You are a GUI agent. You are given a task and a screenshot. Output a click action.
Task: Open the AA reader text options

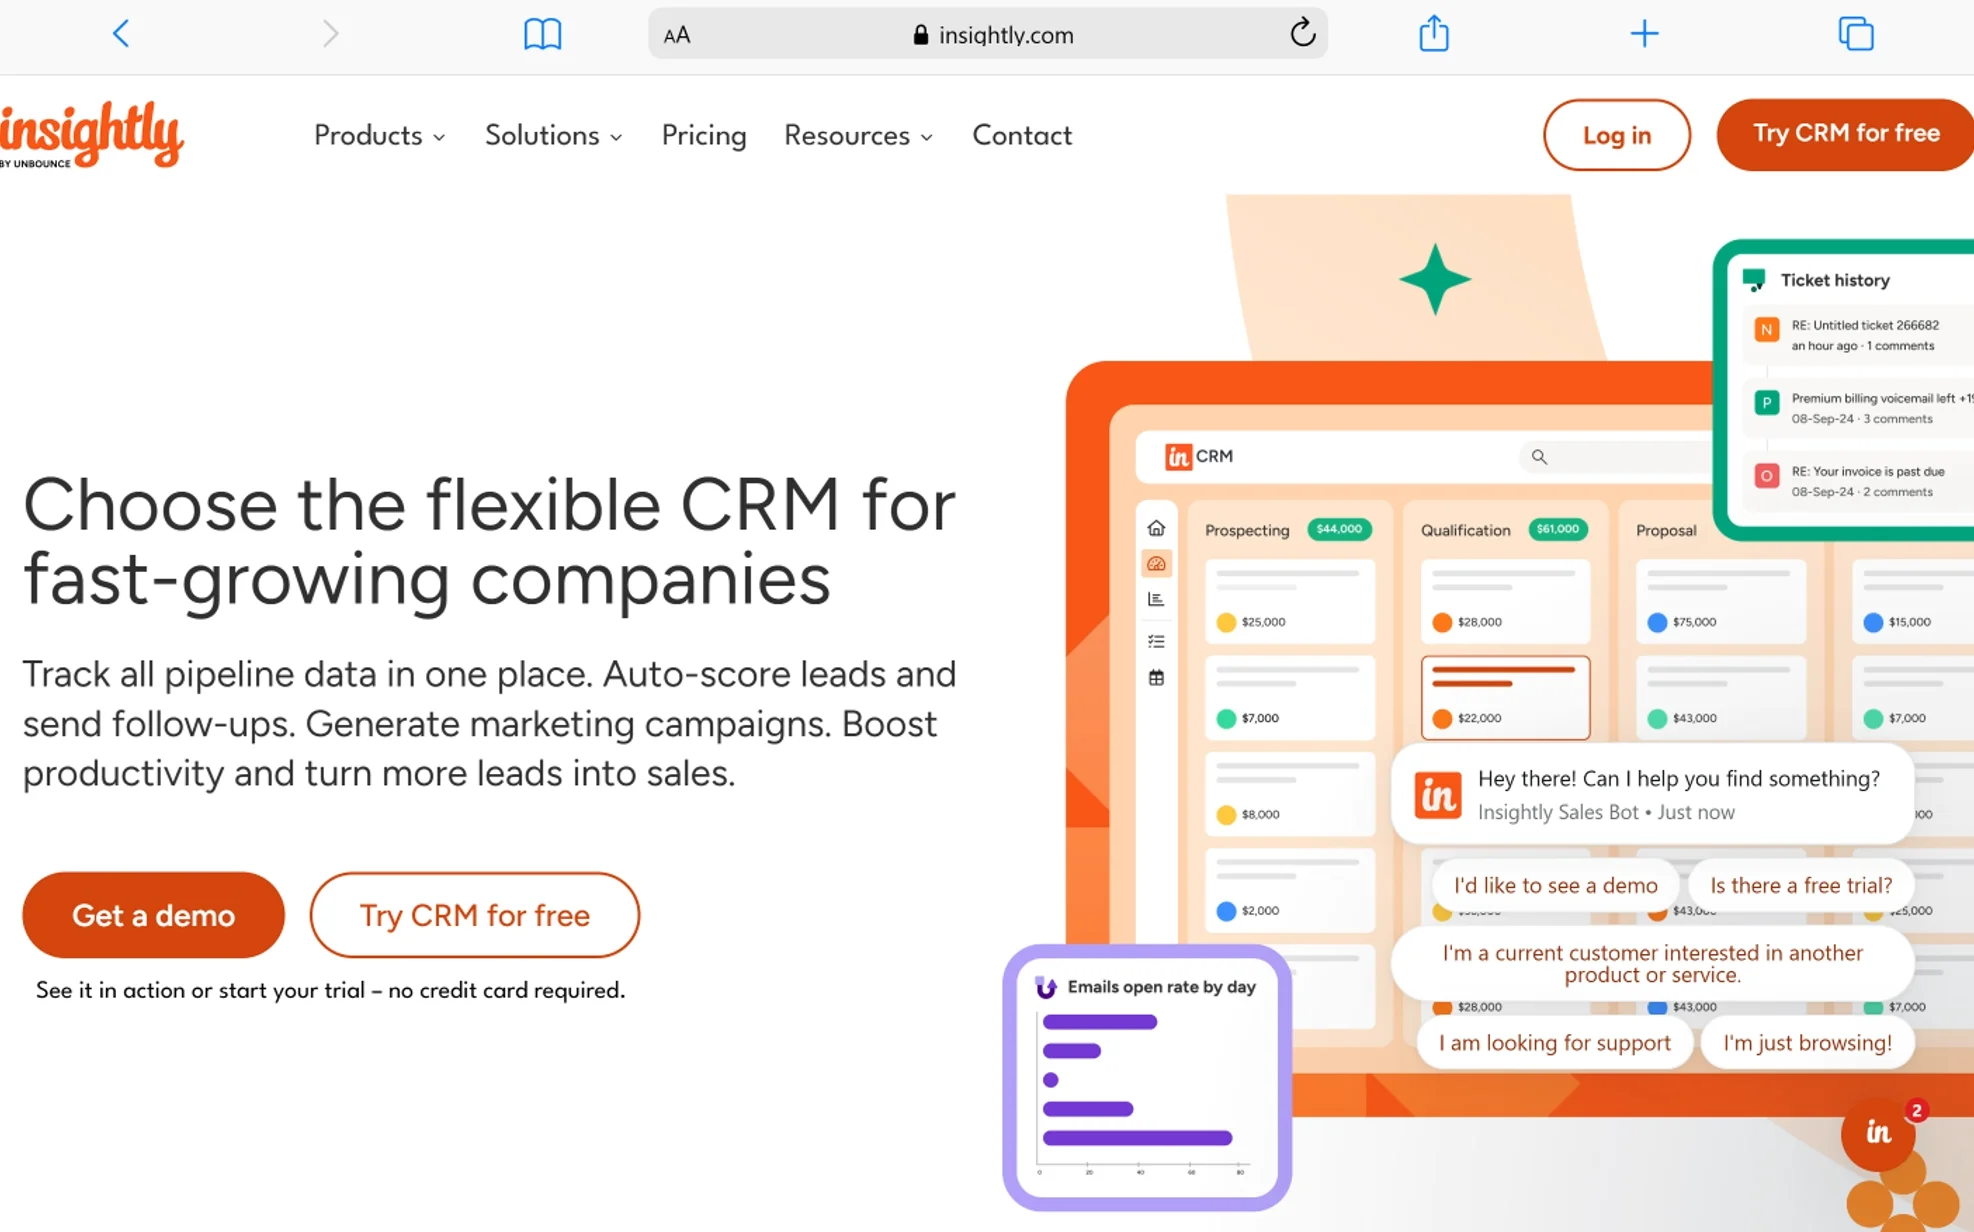[x=677, y=35]
